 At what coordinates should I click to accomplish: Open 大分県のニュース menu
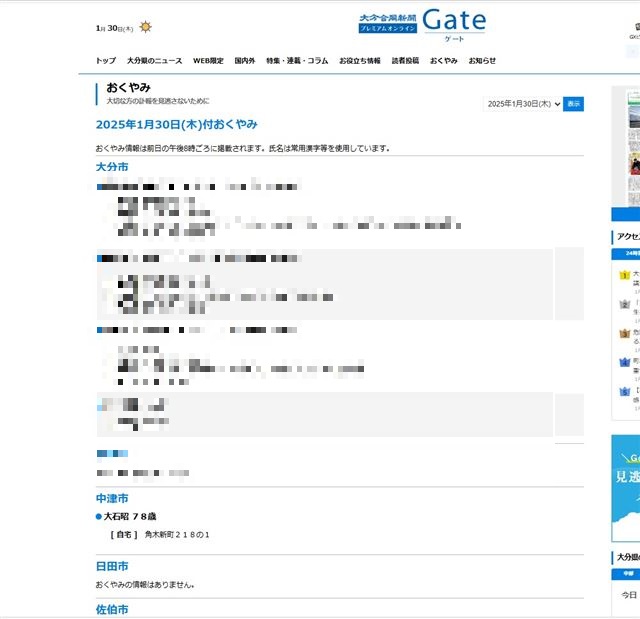tap(154, 61)
